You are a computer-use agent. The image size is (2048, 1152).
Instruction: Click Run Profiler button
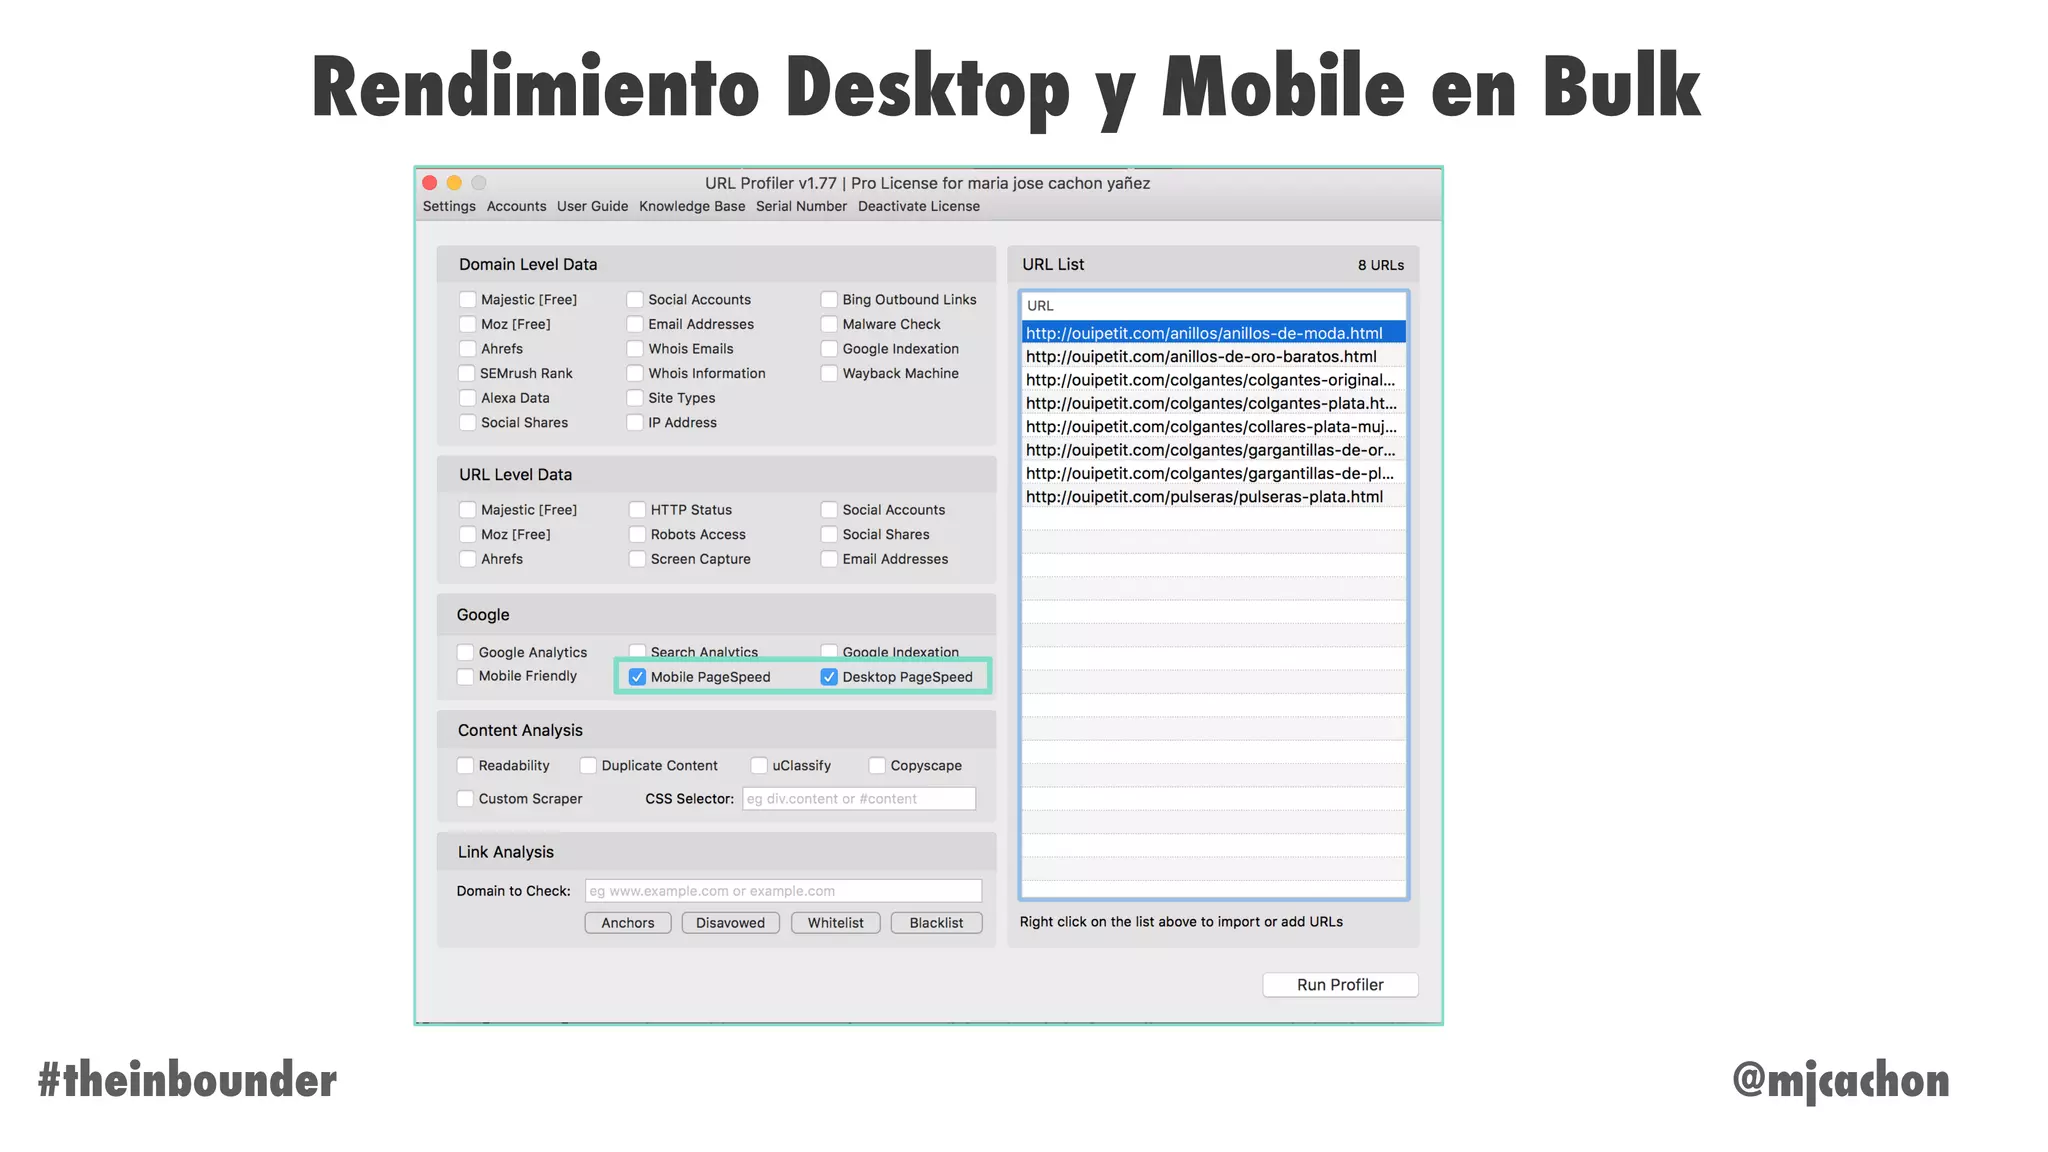click(x=1340, y=985)
